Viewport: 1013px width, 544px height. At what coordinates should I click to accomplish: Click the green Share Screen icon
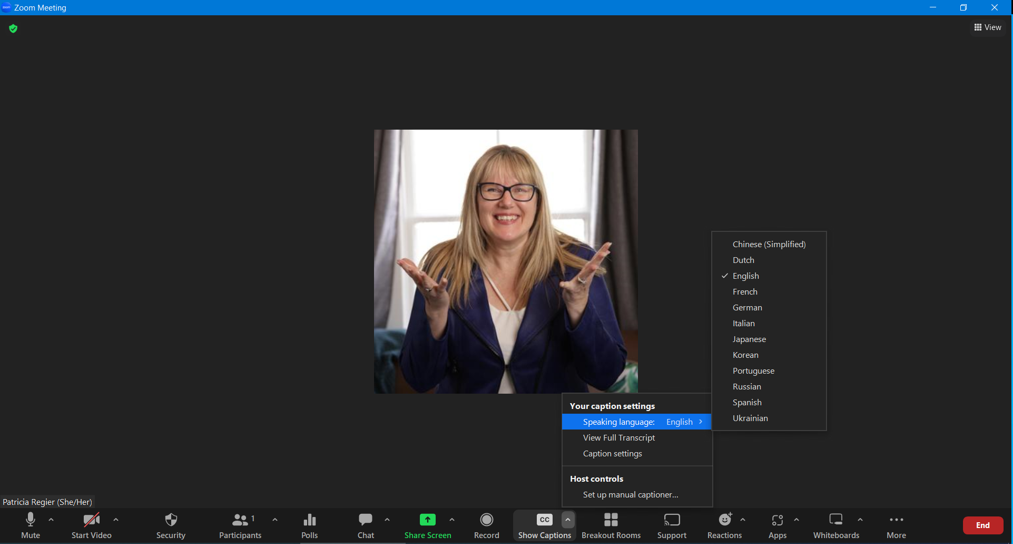point(427,519)
